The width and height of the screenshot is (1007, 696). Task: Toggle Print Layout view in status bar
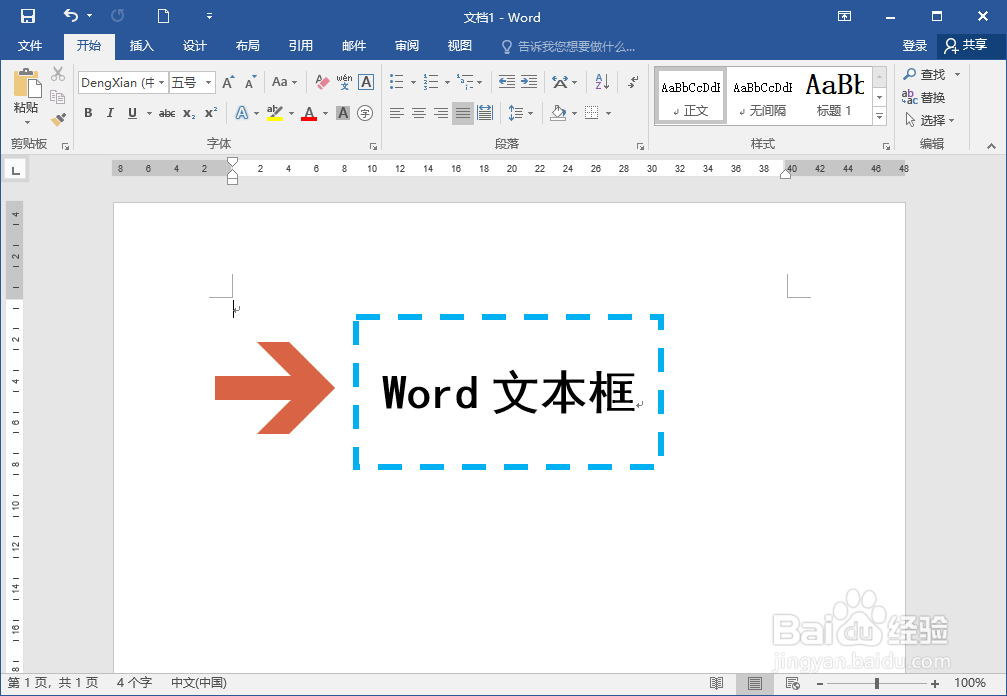pyautogui.click(x=755, y=683)
